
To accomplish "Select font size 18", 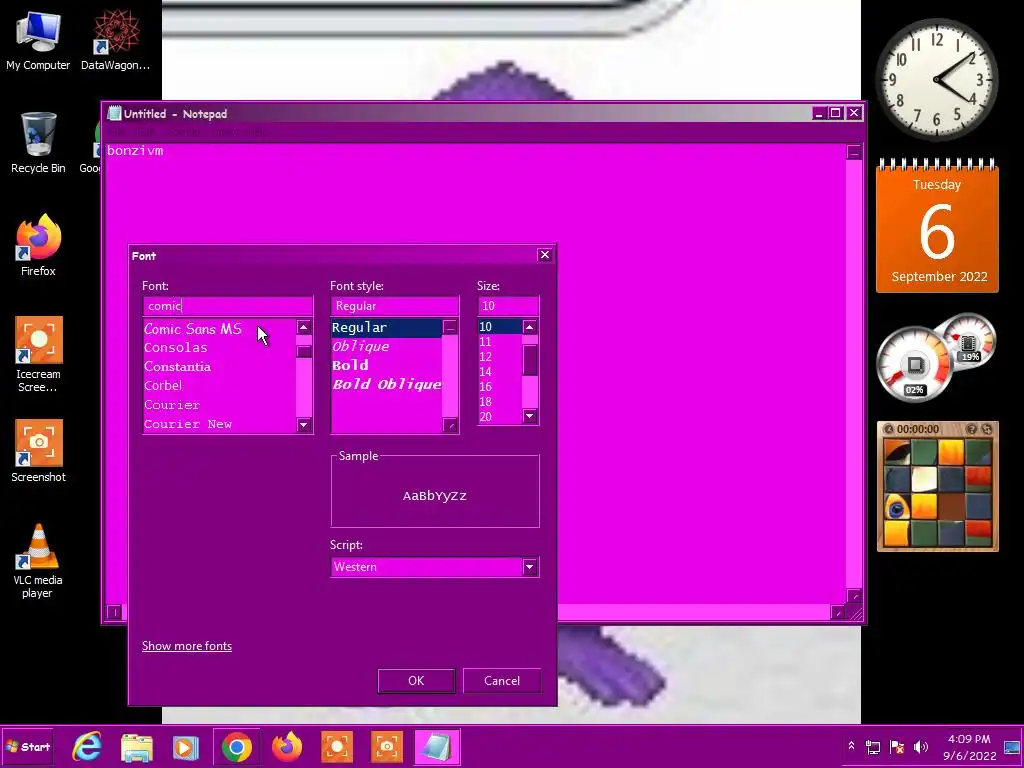I will pyautogui.click(x=500, y=402).
